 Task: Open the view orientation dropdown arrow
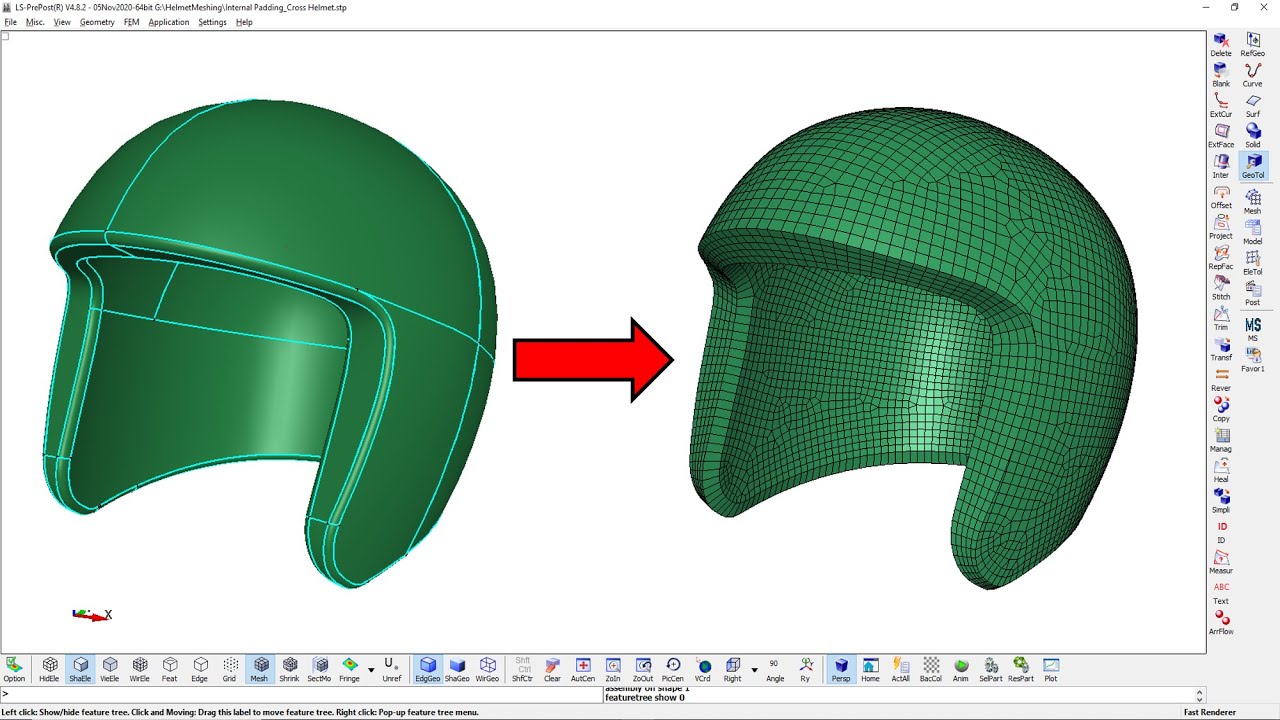pyautogui.click(x=755, y=670)
